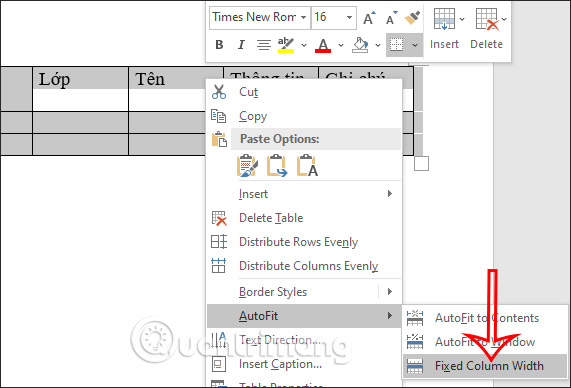The image size is (571, 388).
Task: Choose Delete Table from context menu
Action: click(x=304, y=218)
